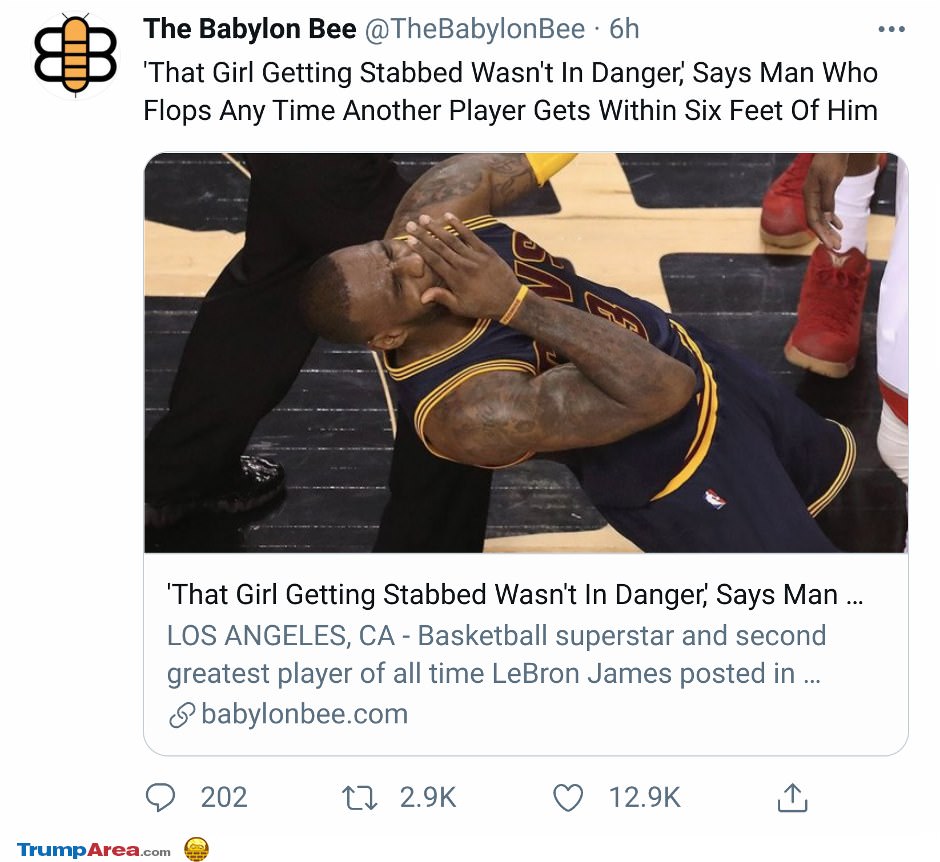
Task: Open the three-dot more options menu
Action: tap(891, 29)
